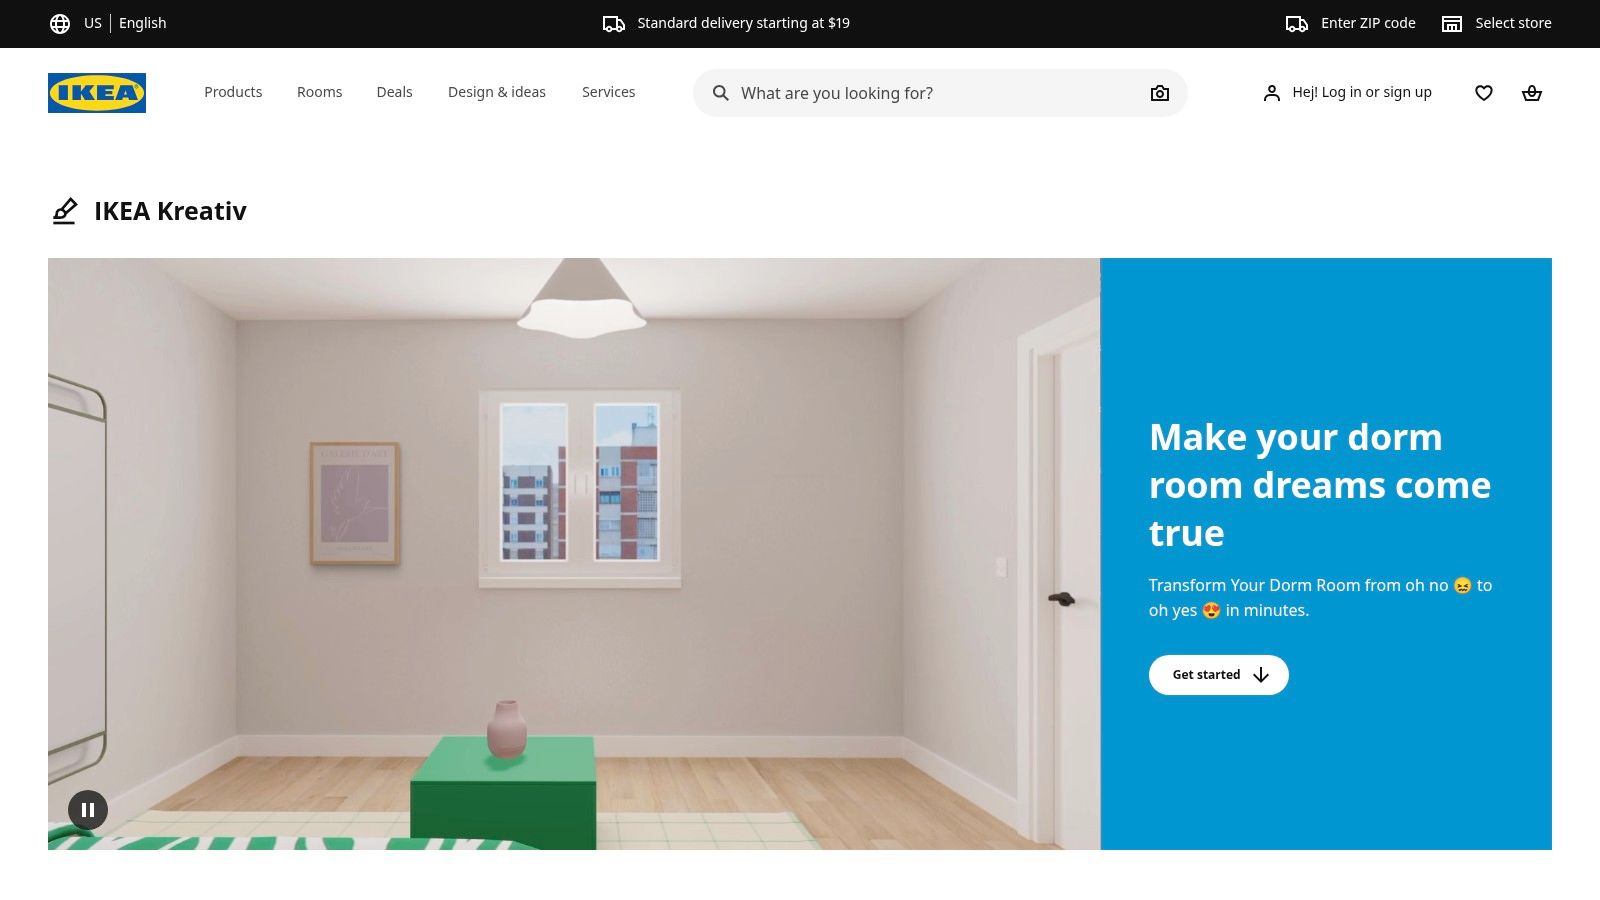Viewport: 1600px width, 900px height.
Task: Click the magnifier search icon
Action: click(720, 93)
